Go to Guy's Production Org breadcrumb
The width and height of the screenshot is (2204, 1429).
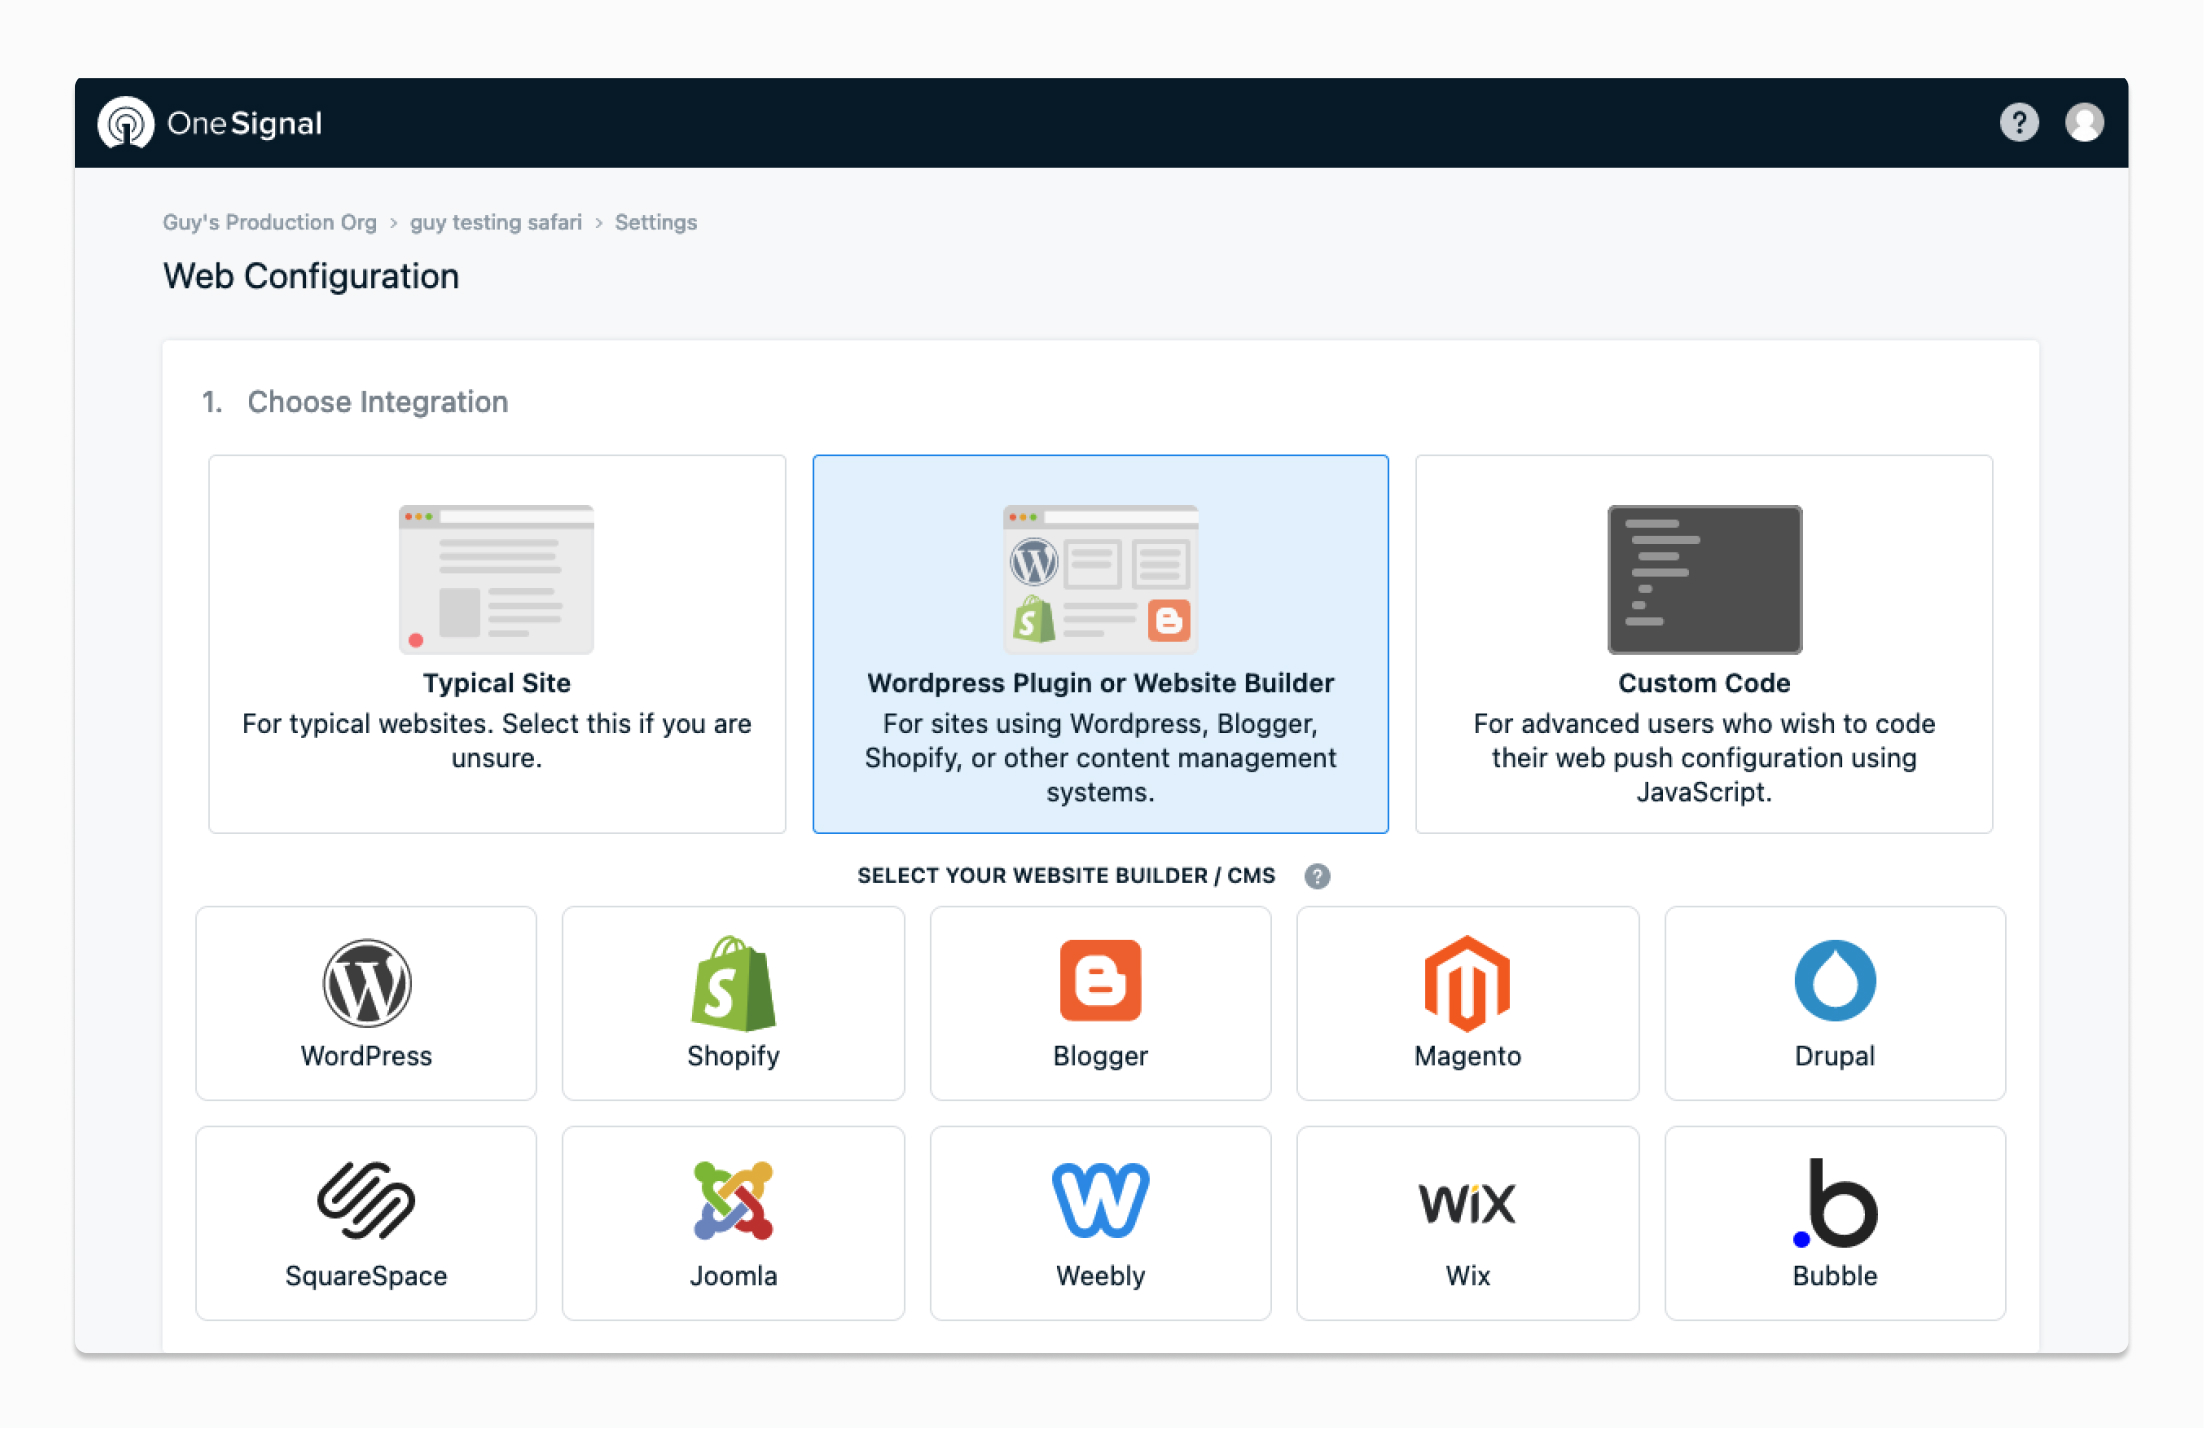270,222
